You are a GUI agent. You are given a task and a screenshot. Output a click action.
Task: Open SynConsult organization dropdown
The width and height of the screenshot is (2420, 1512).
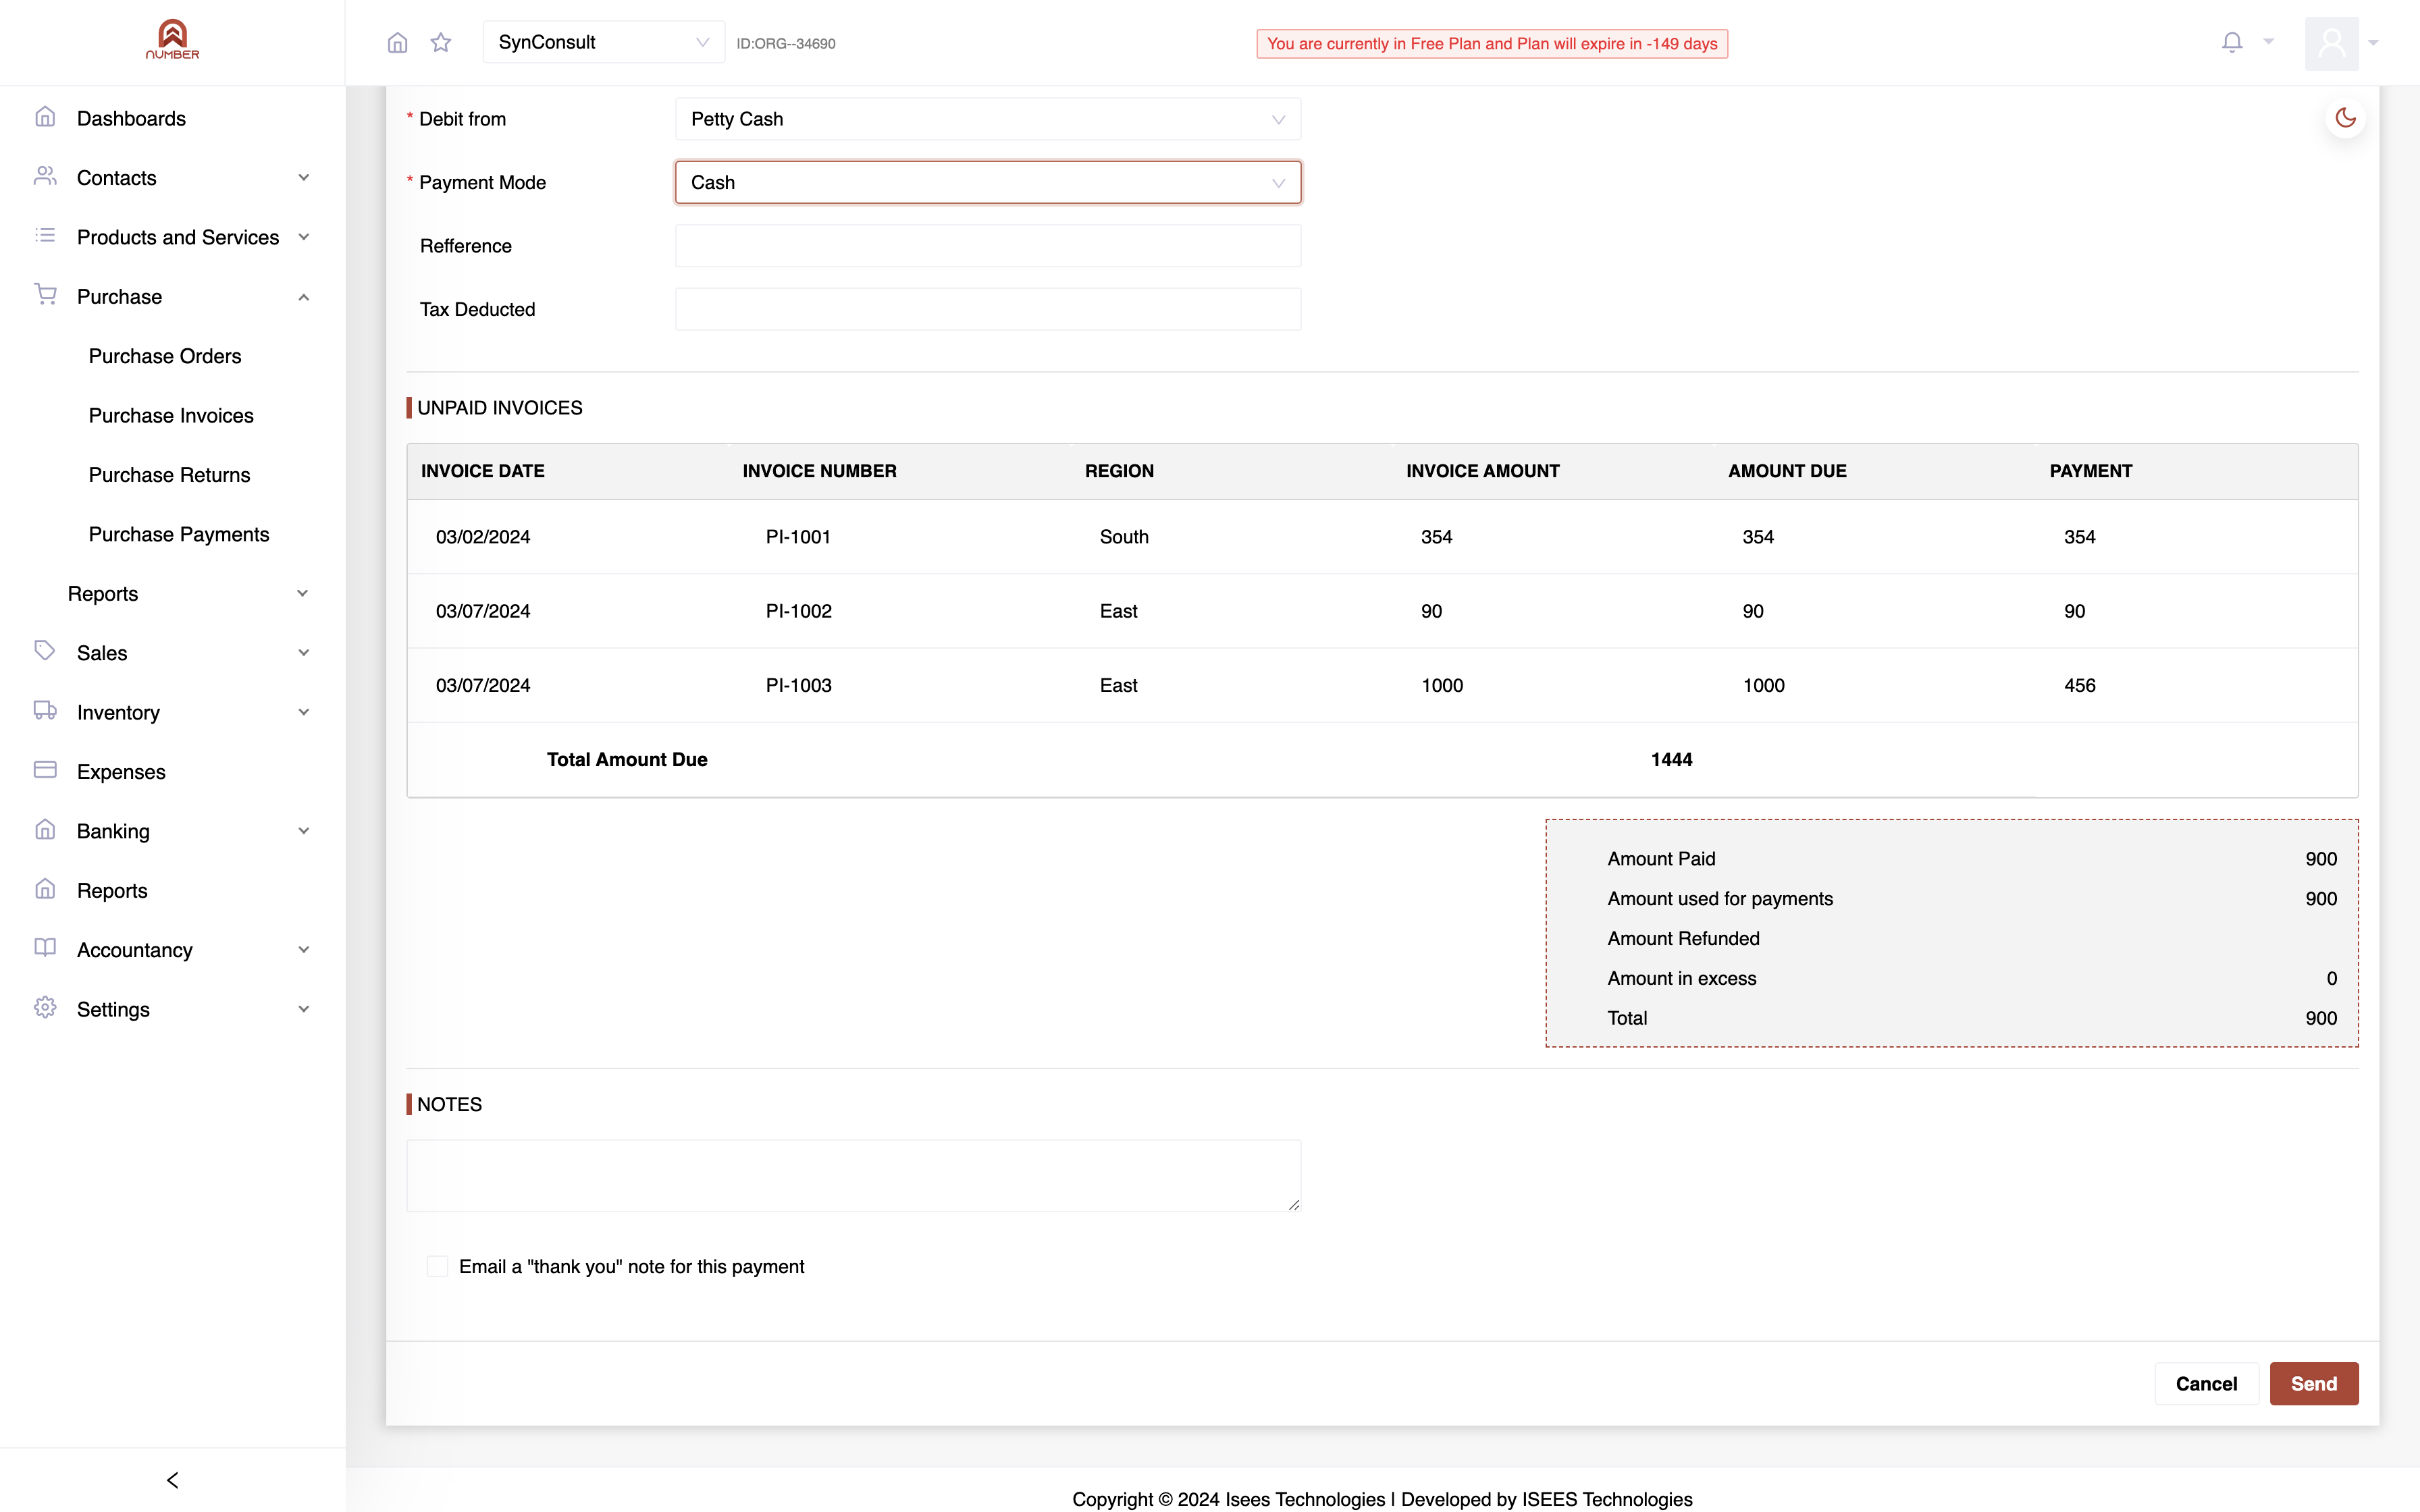604,42
